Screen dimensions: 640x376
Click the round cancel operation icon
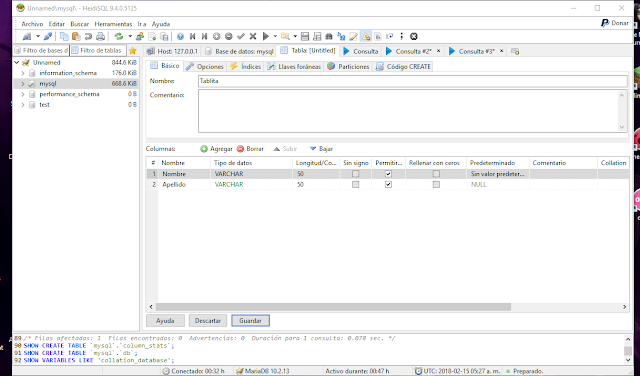[x=414, y=36]
